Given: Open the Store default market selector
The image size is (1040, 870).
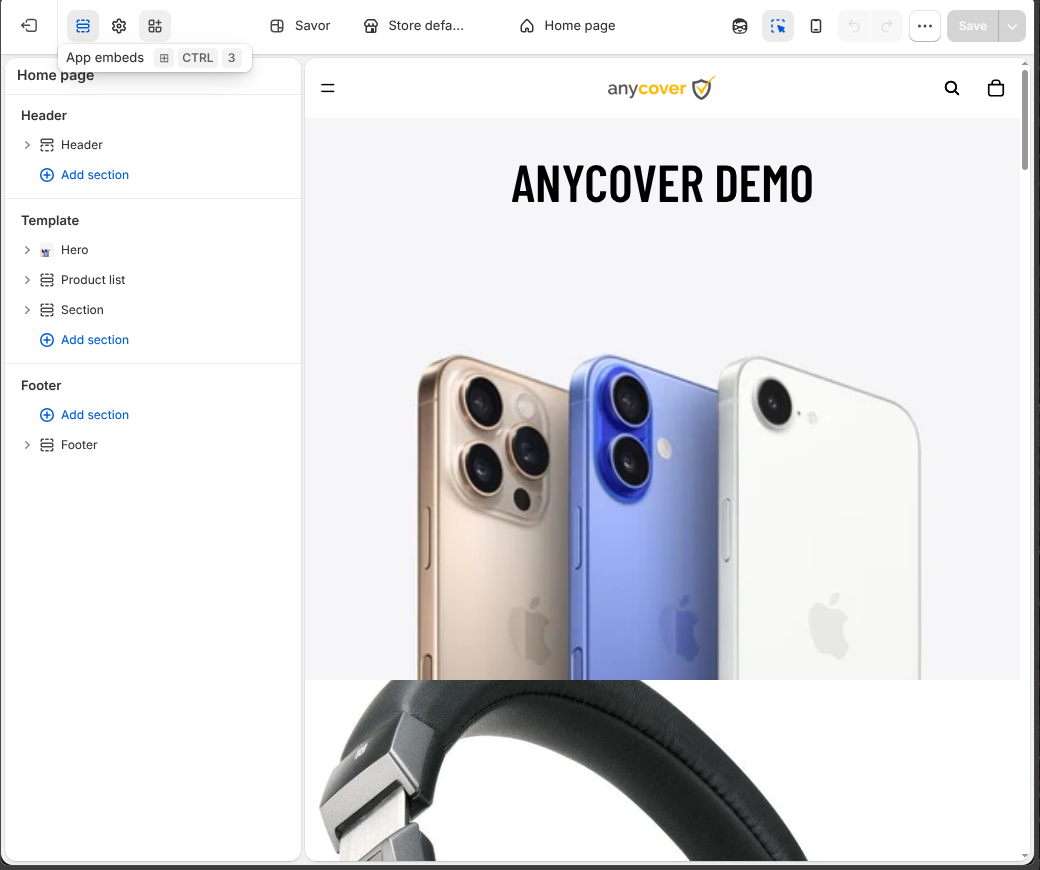Looking at the screenshot, I should 414,26.
